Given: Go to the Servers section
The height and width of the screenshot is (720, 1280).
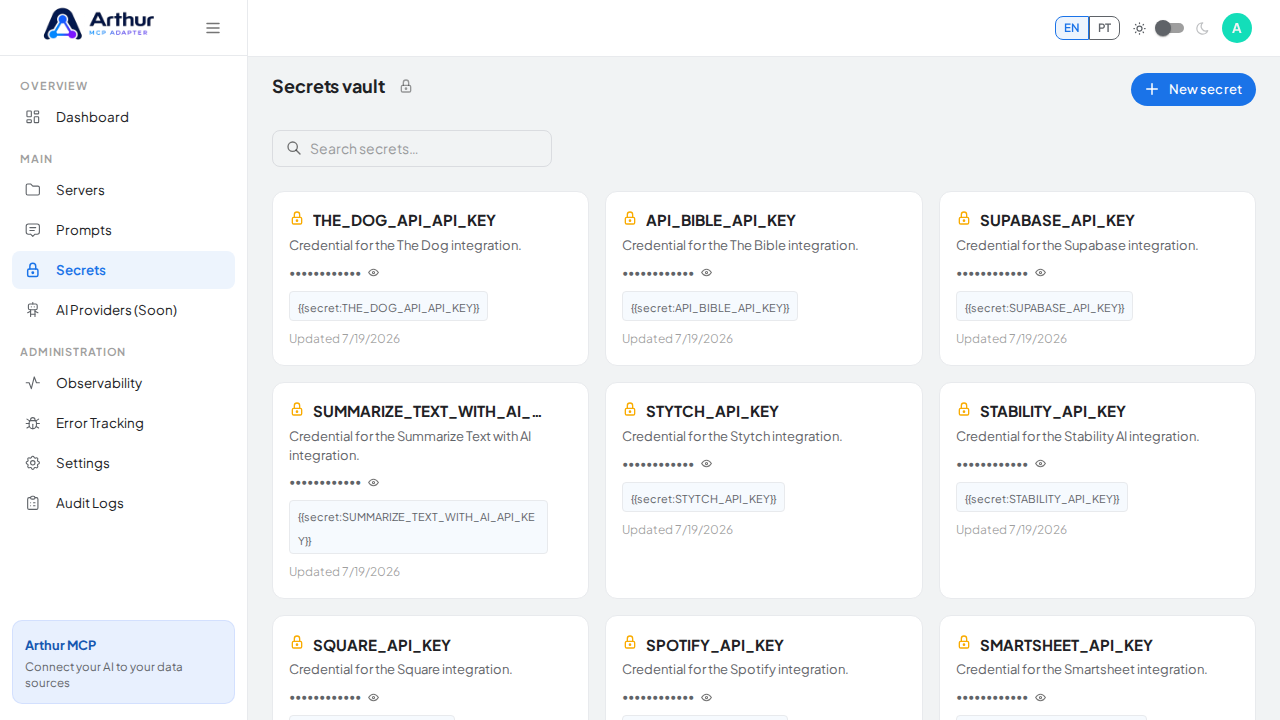Looking at the screenshot, I should [x=123, y=190].
